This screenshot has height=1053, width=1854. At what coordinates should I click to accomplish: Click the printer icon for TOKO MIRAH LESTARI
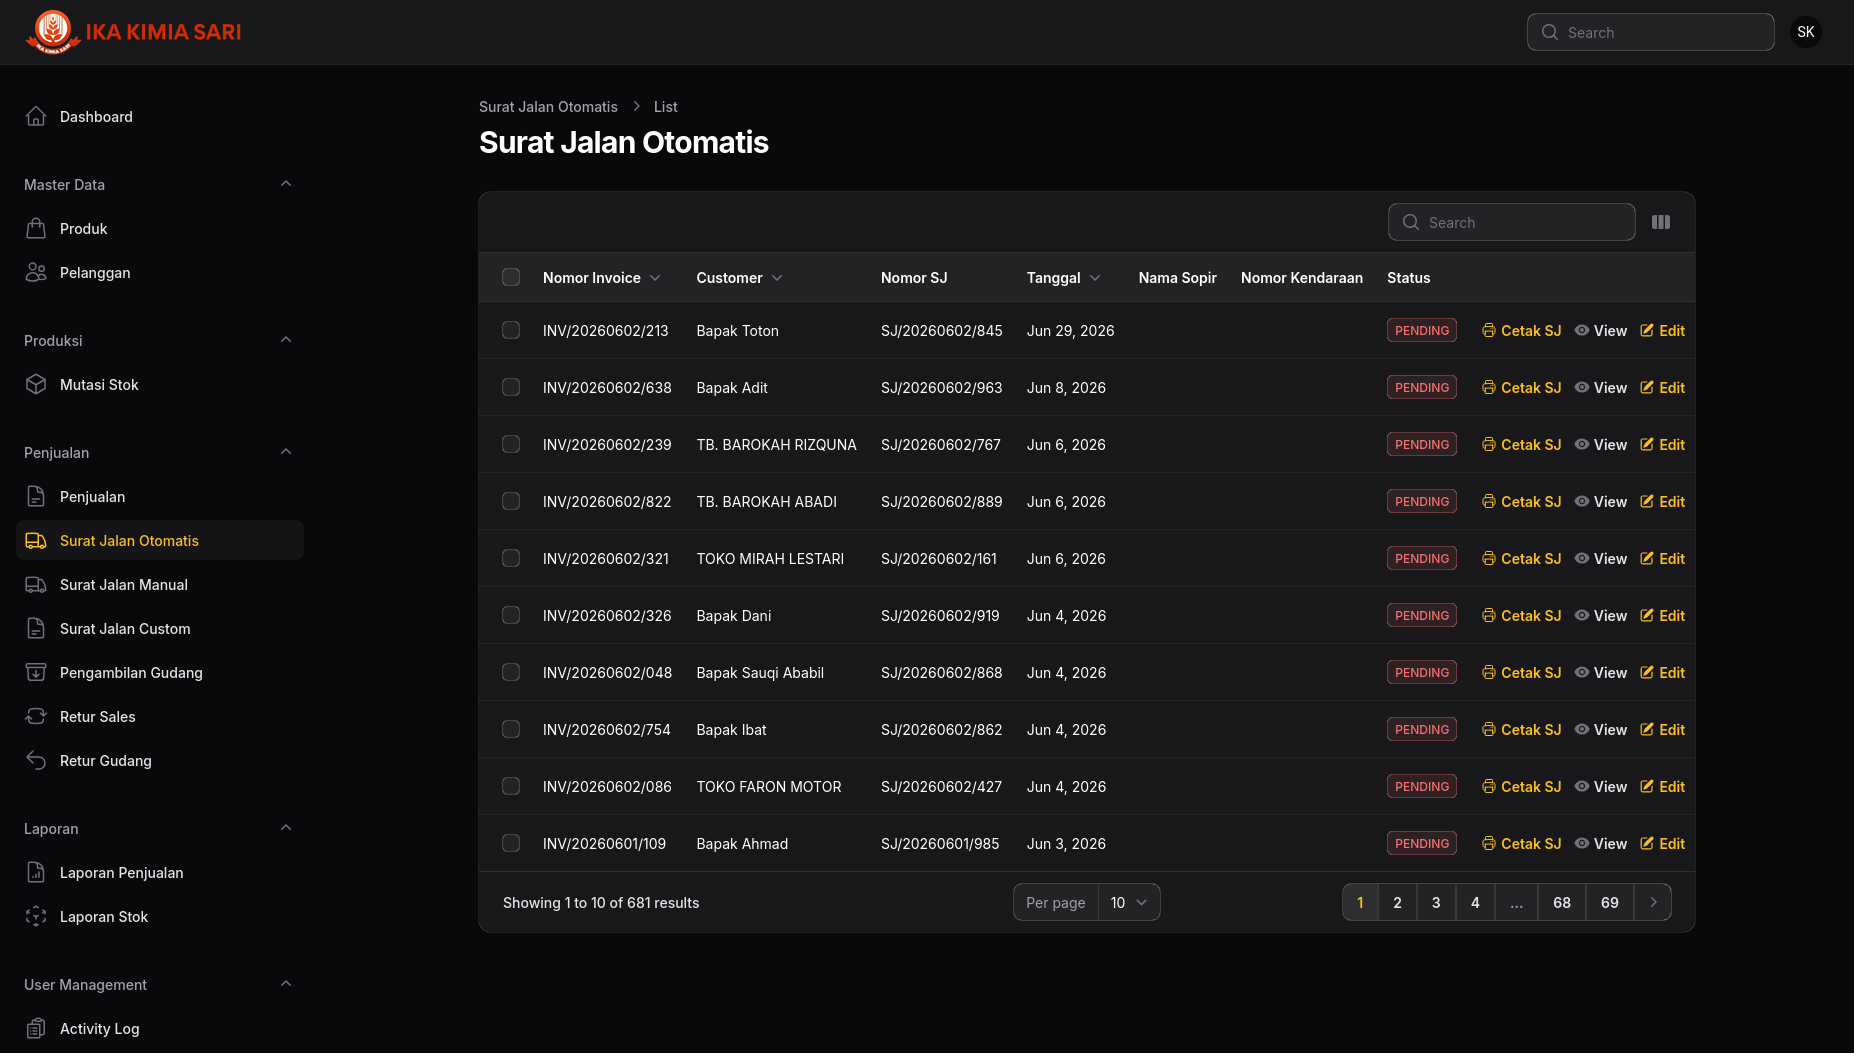(1489, 558)
